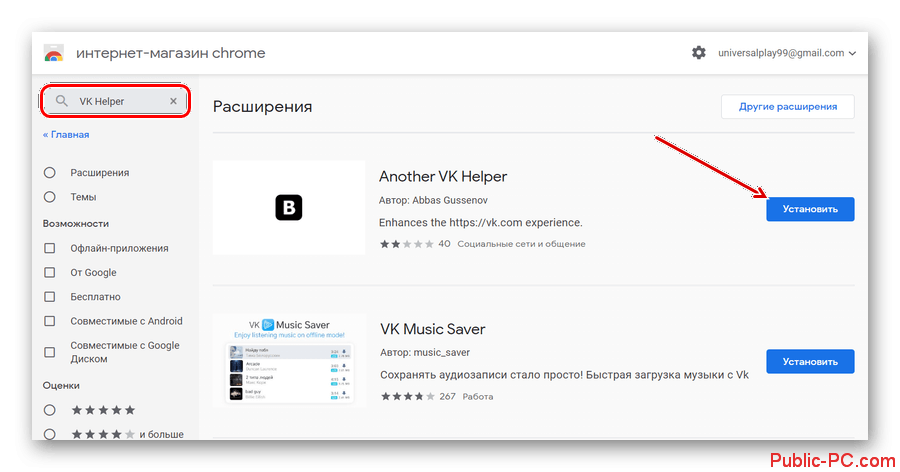
Task: Install Another VK Helper extension
Action: tap(810, 209)
